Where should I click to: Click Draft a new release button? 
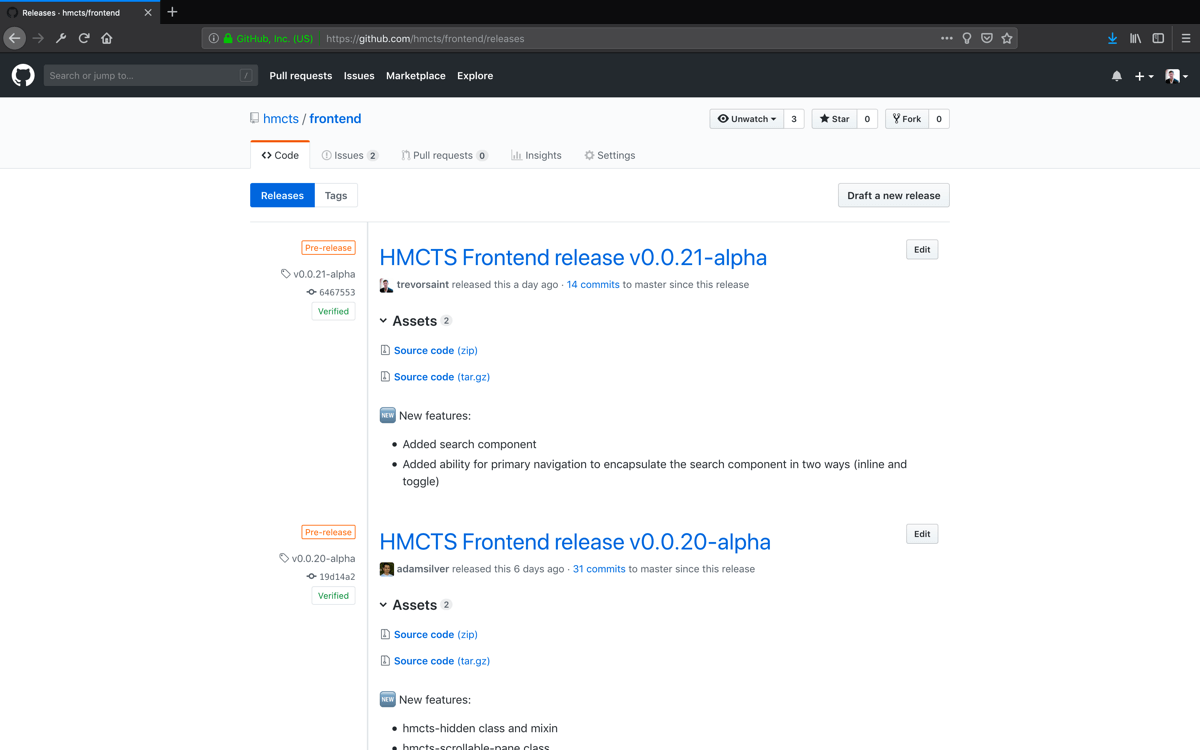(894, 195)
